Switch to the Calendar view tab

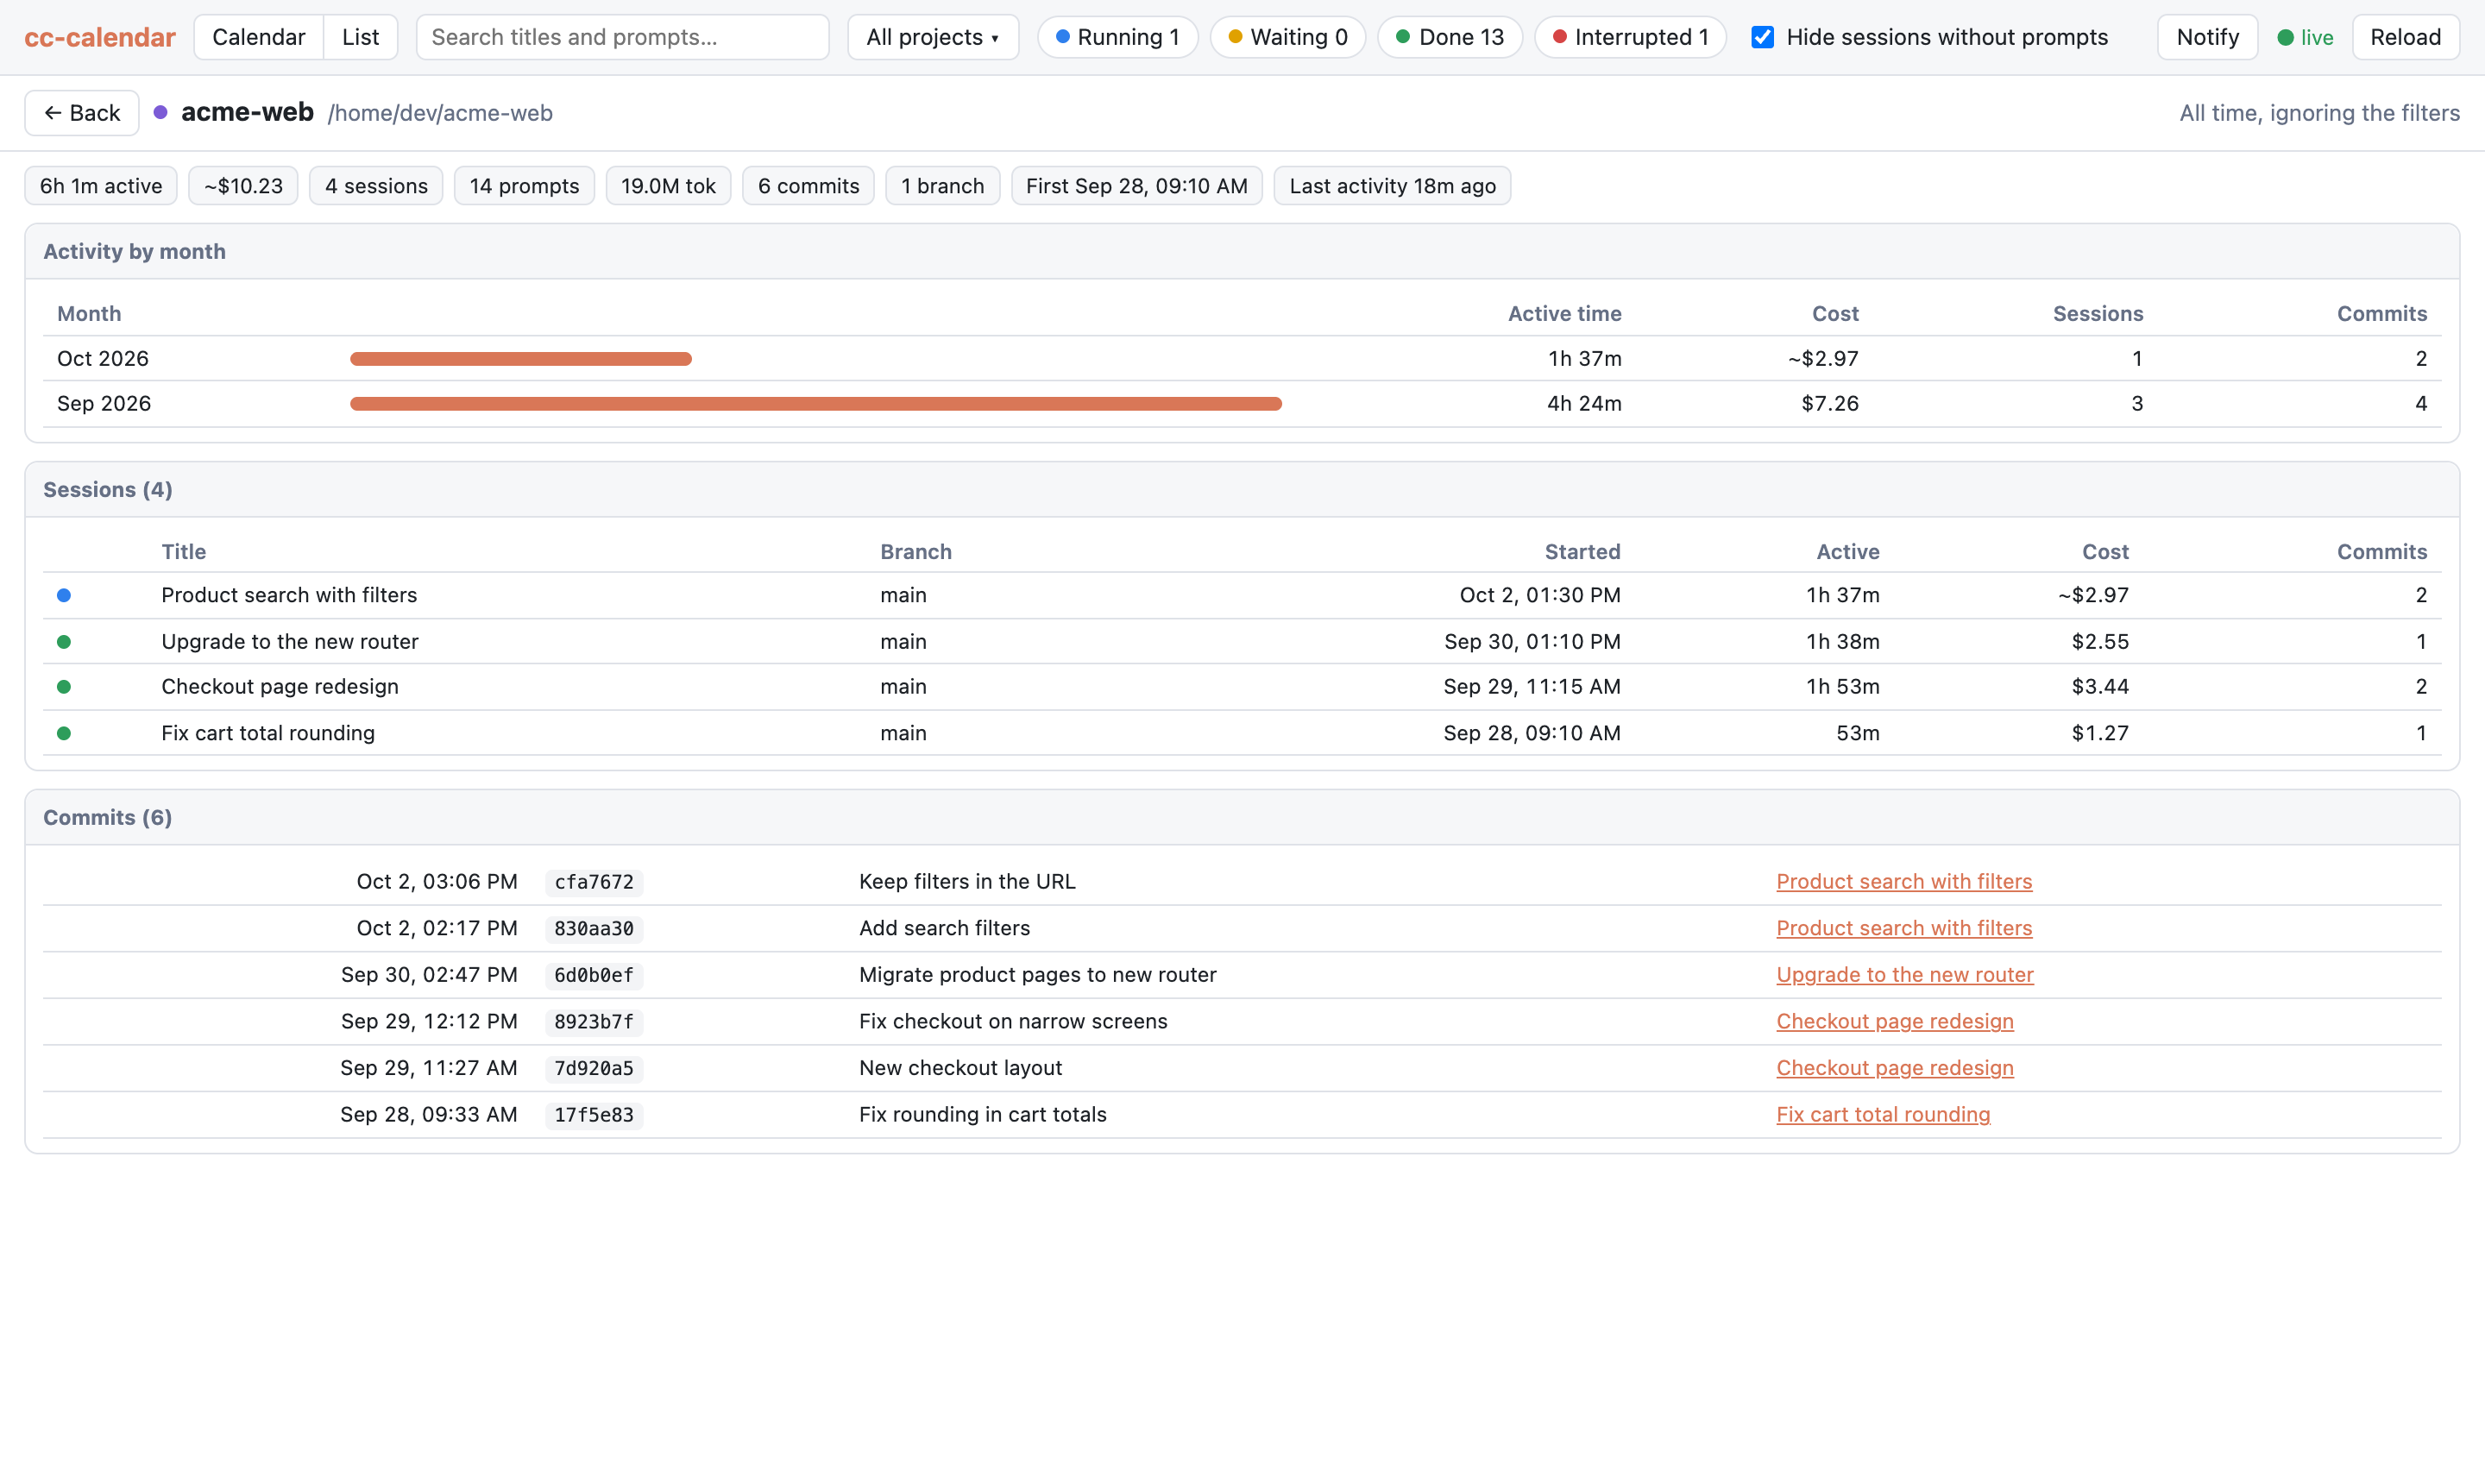tap(258, 37)
